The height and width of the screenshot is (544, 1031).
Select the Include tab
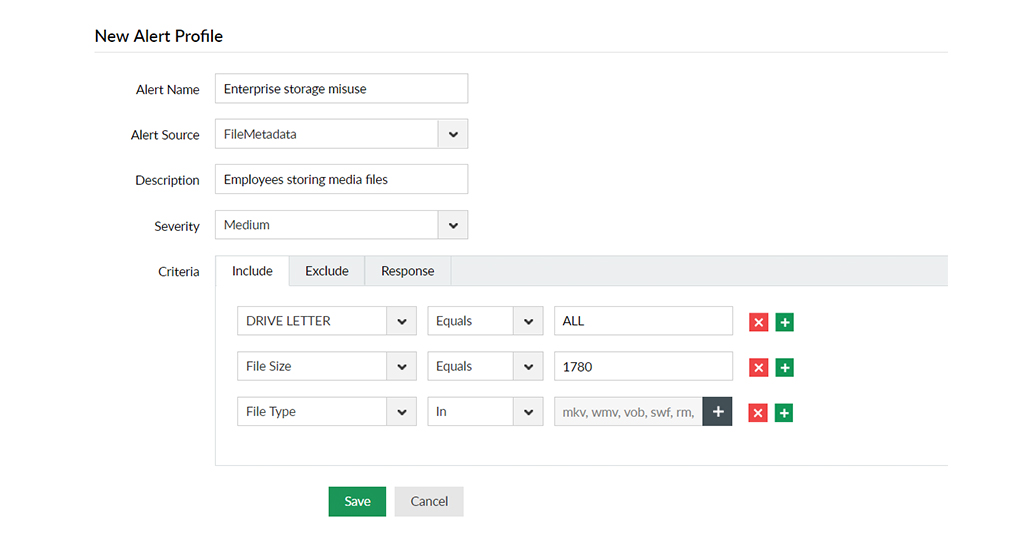point(252,271)
